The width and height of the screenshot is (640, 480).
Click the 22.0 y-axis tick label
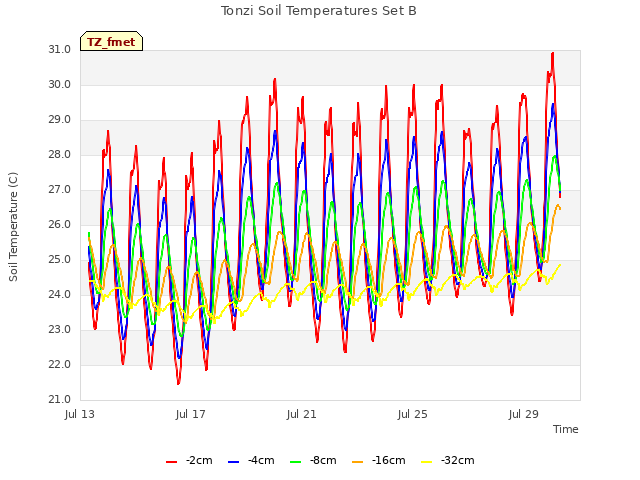point(60,364)
